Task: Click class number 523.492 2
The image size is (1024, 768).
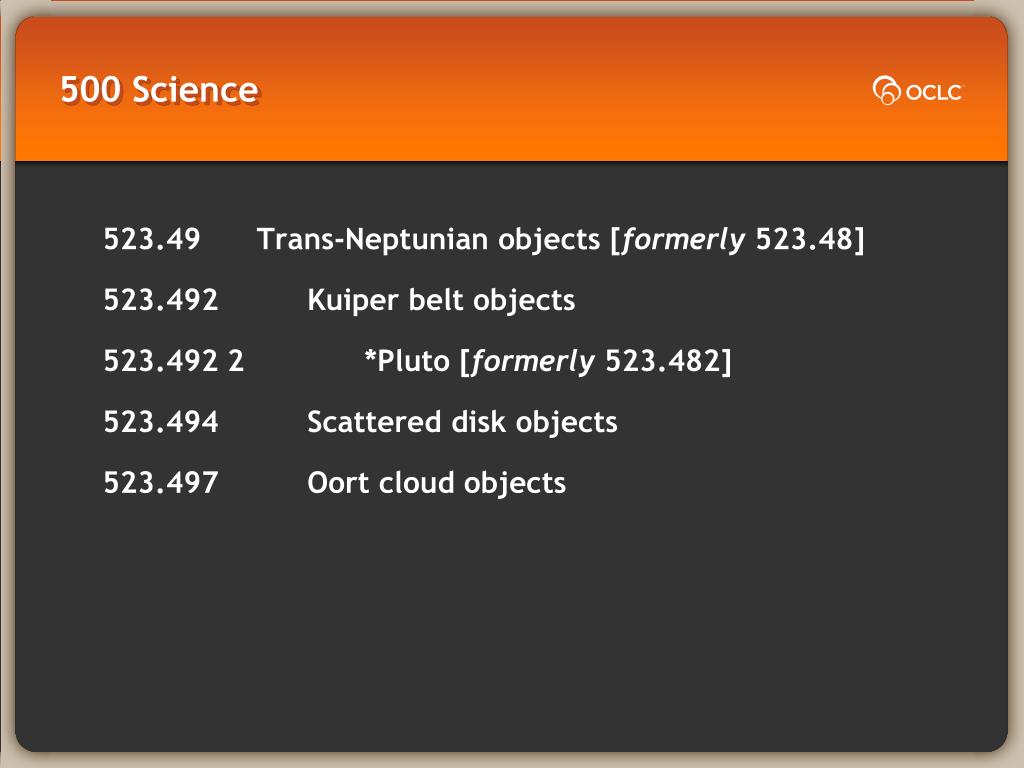Action: 174,360
